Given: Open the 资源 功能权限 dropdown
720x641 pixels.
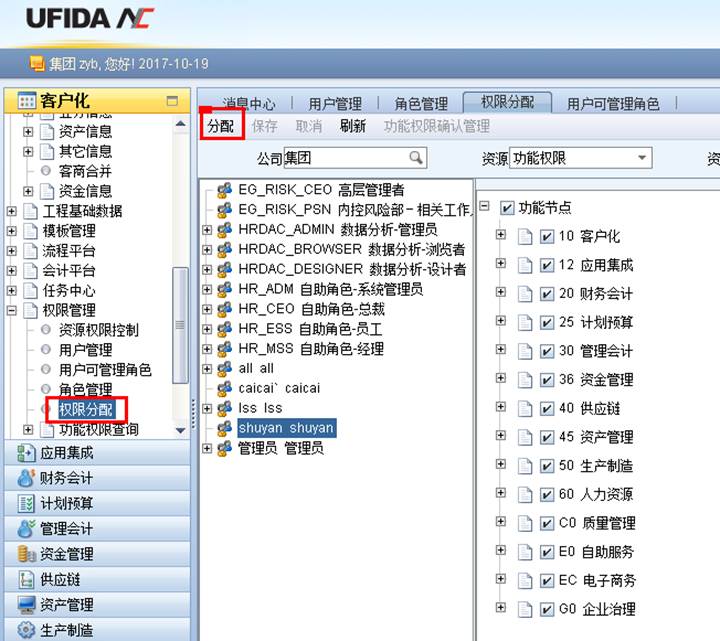Looking at the screenshot, I should (x=639, y=158).
